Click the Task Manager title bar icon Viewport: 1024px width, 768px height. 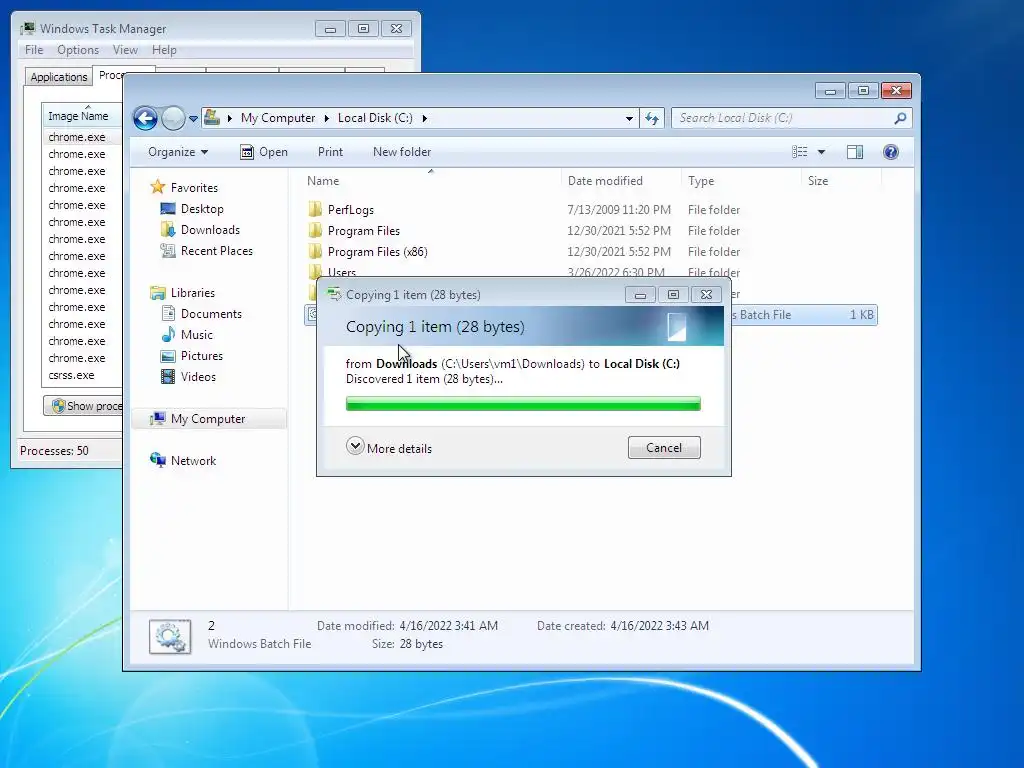pyautogui.click(x=27, y=28)
